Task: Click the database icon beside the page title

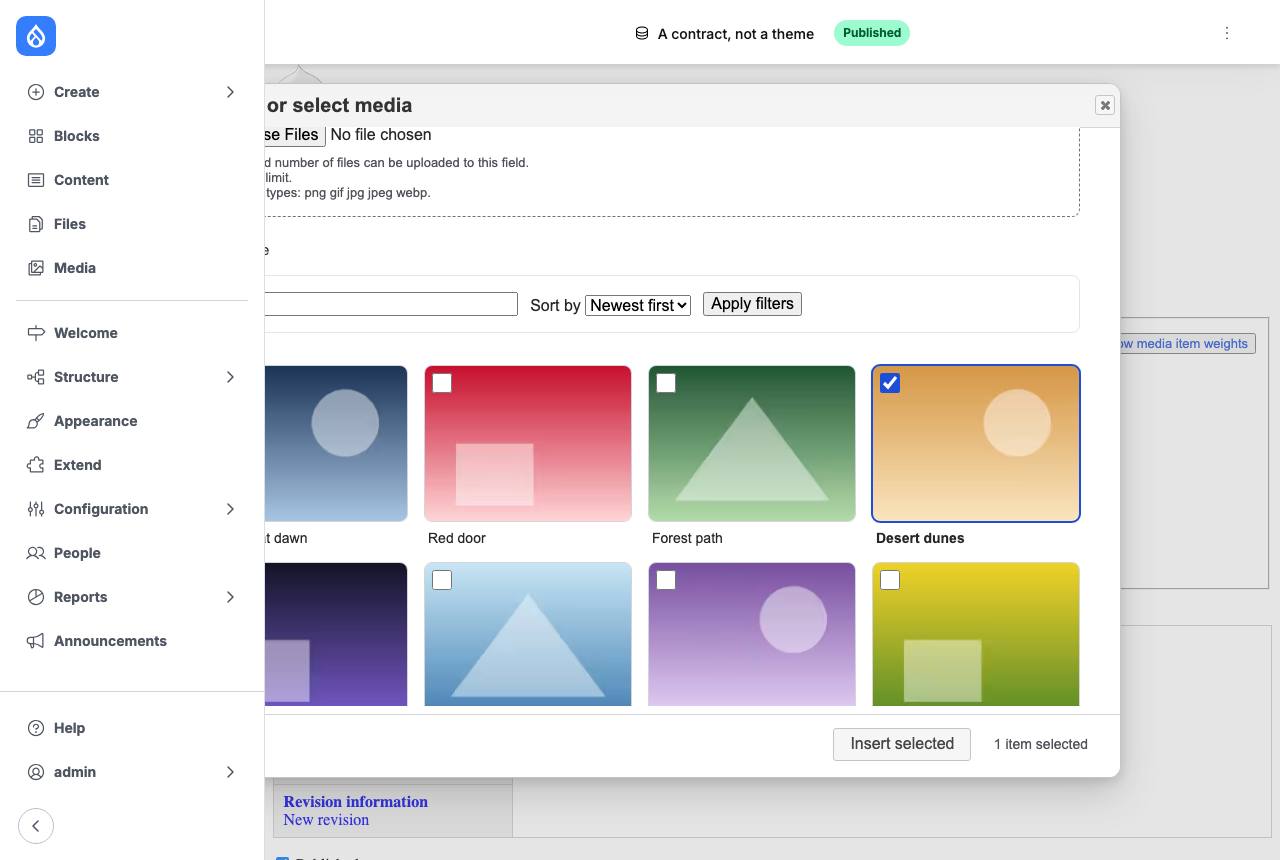Action: click(x=642, y=33)
